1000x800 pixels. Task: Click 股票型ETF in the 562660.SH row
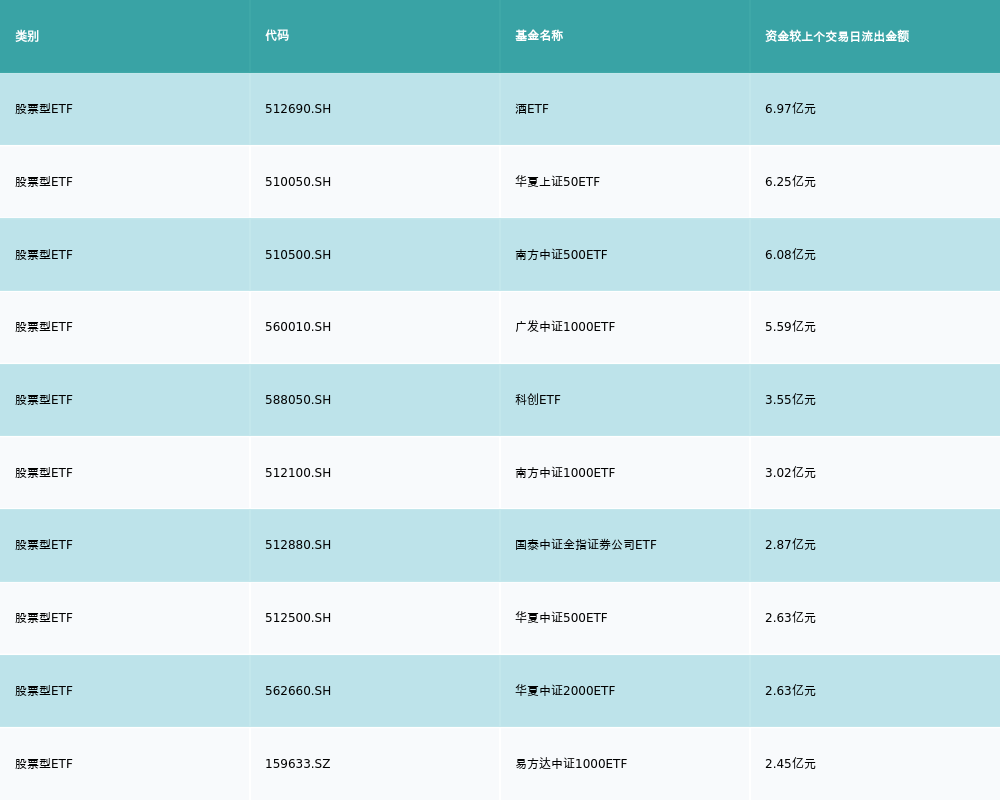[x=44, y=692]
